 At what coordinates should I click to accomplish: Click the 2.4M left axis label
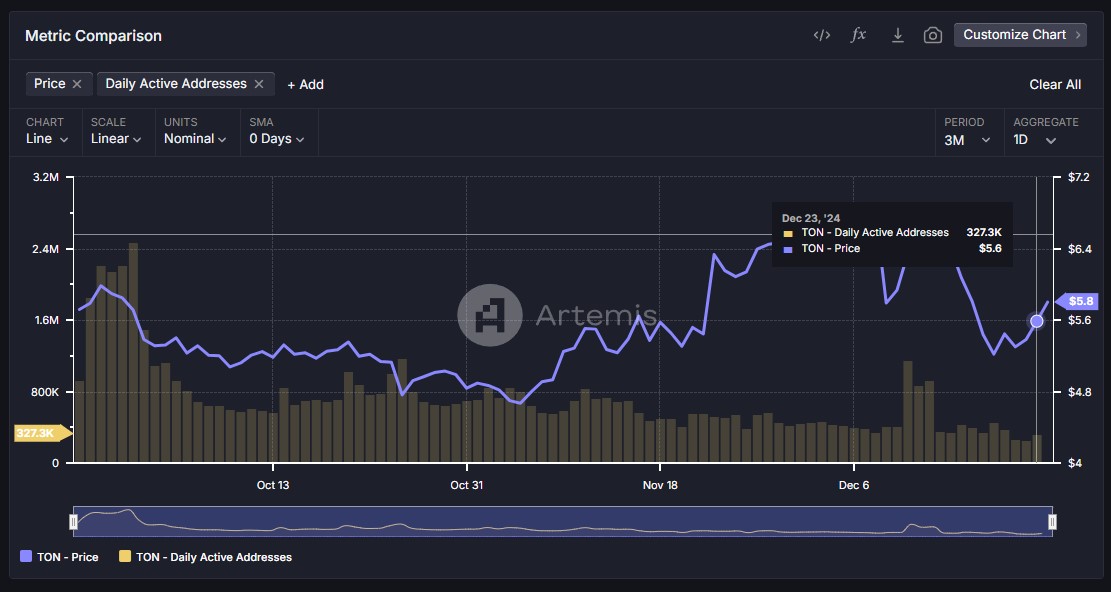point(45,249)
